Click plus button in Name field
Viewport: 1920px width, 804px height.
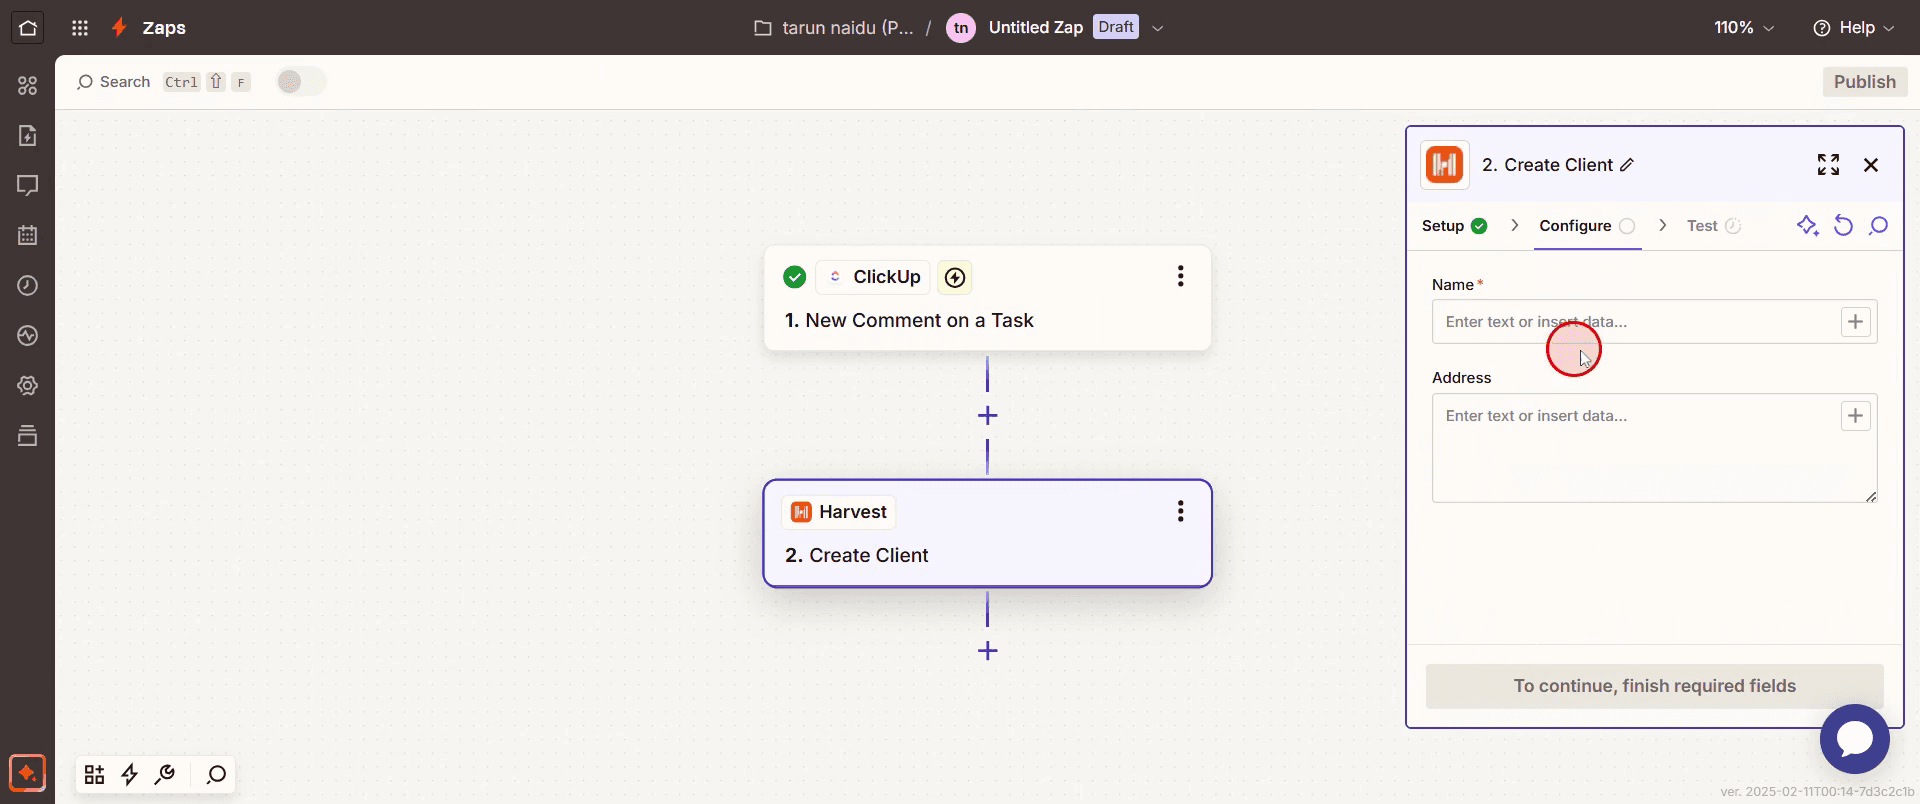pyautogui.click(x=1855, y=322)
